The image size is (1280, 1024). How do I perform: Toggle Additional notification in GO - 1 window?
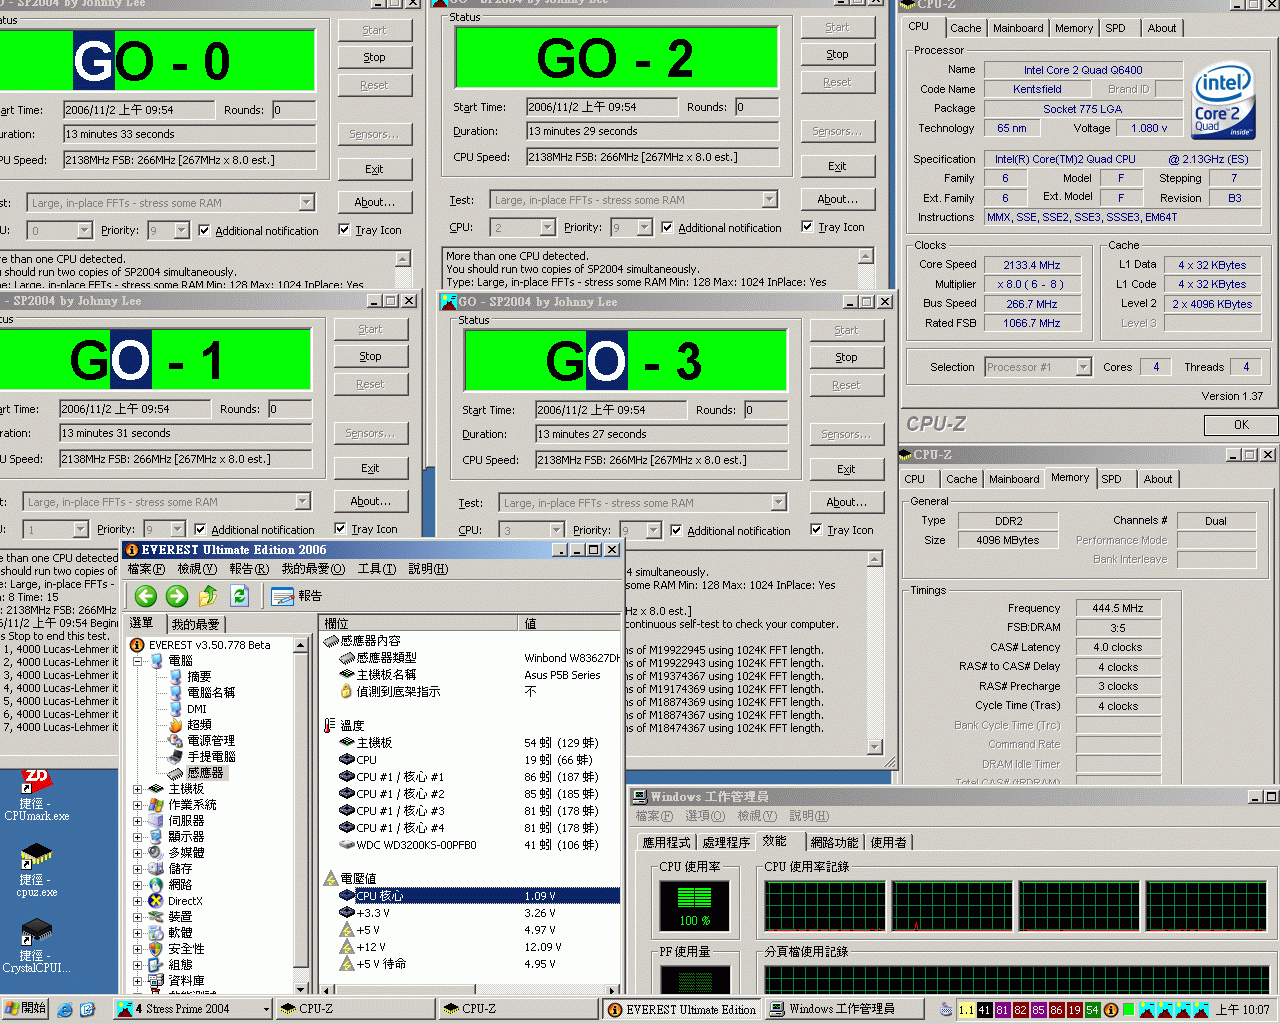tap(200, 530)
